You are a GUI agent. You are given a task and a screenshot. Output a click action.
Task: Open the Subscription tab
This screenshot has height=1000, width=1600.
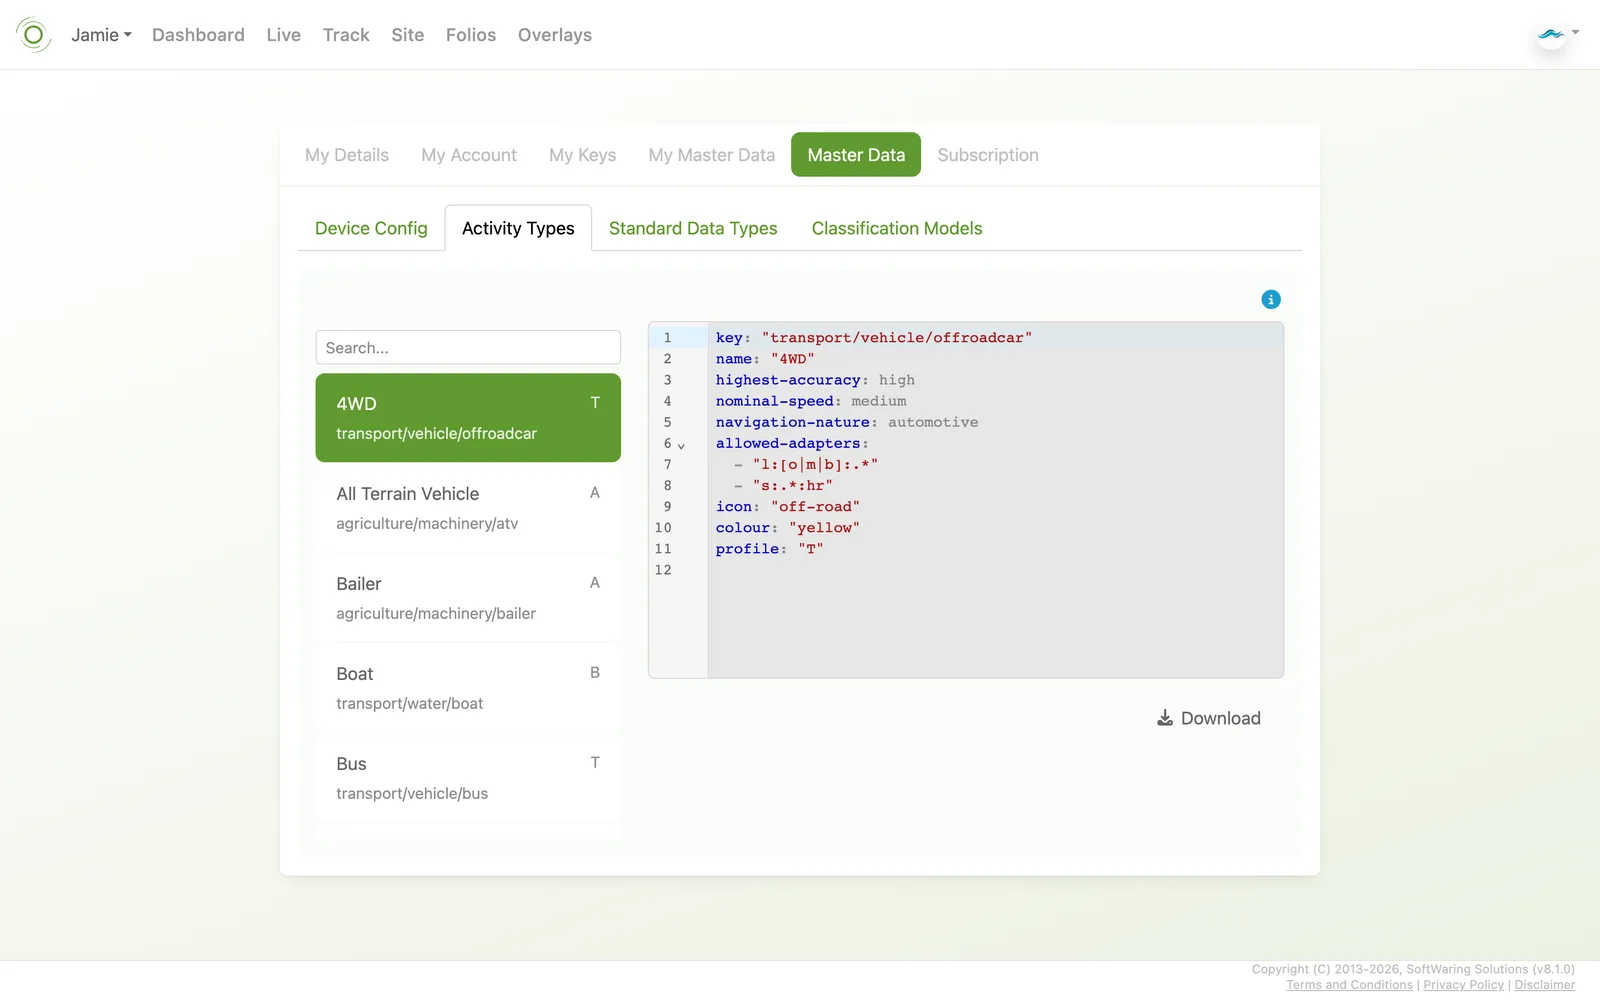[x=988, y=155]
